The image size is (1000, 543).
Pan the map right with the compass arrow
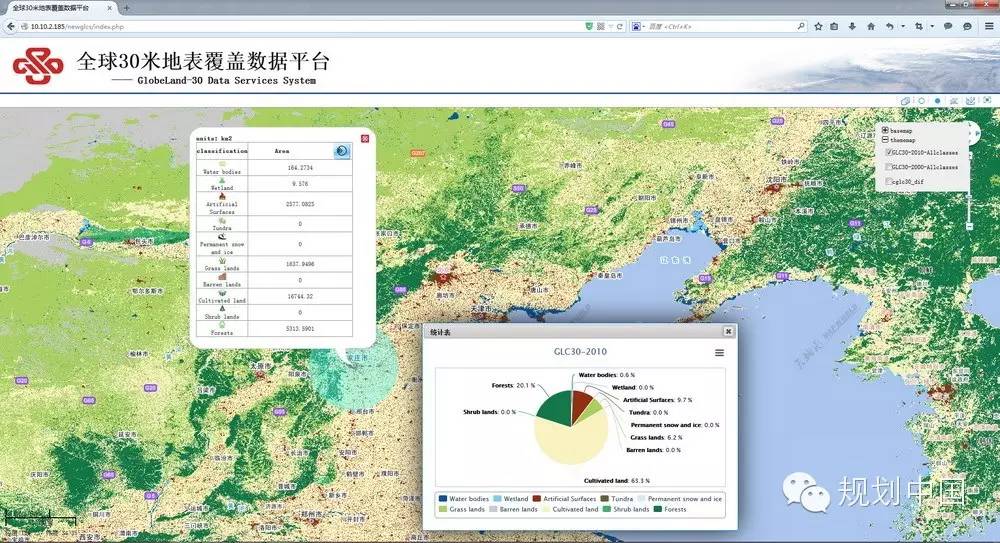pos(978,133)
